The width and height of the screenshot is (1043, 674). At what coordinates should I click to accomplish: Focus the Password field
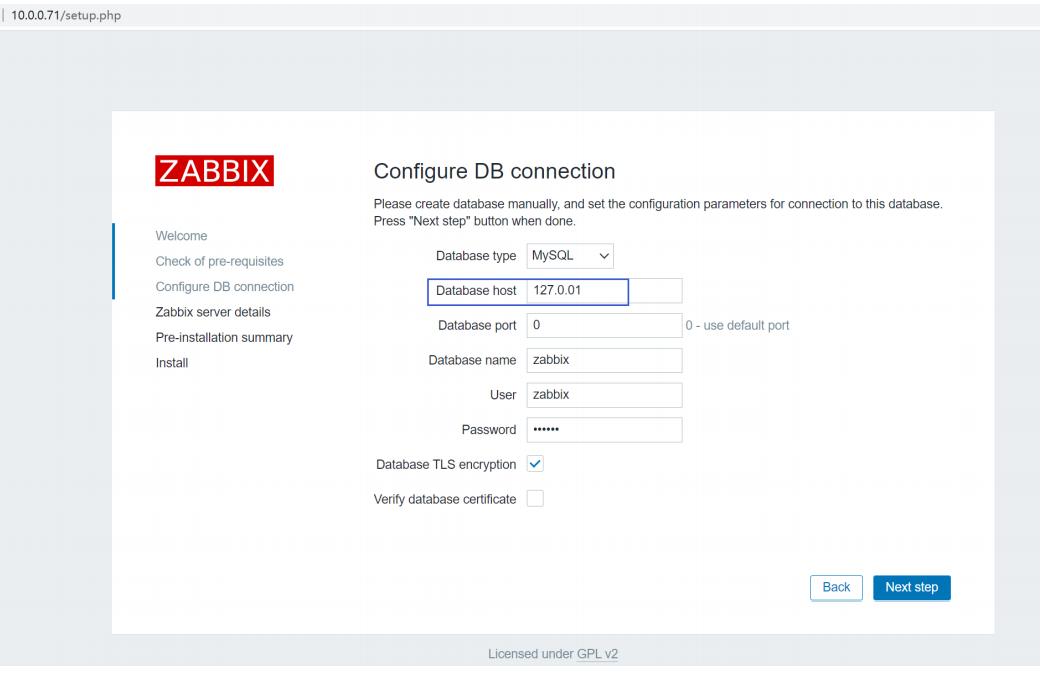pyautogui.click(x=604, y=430)
